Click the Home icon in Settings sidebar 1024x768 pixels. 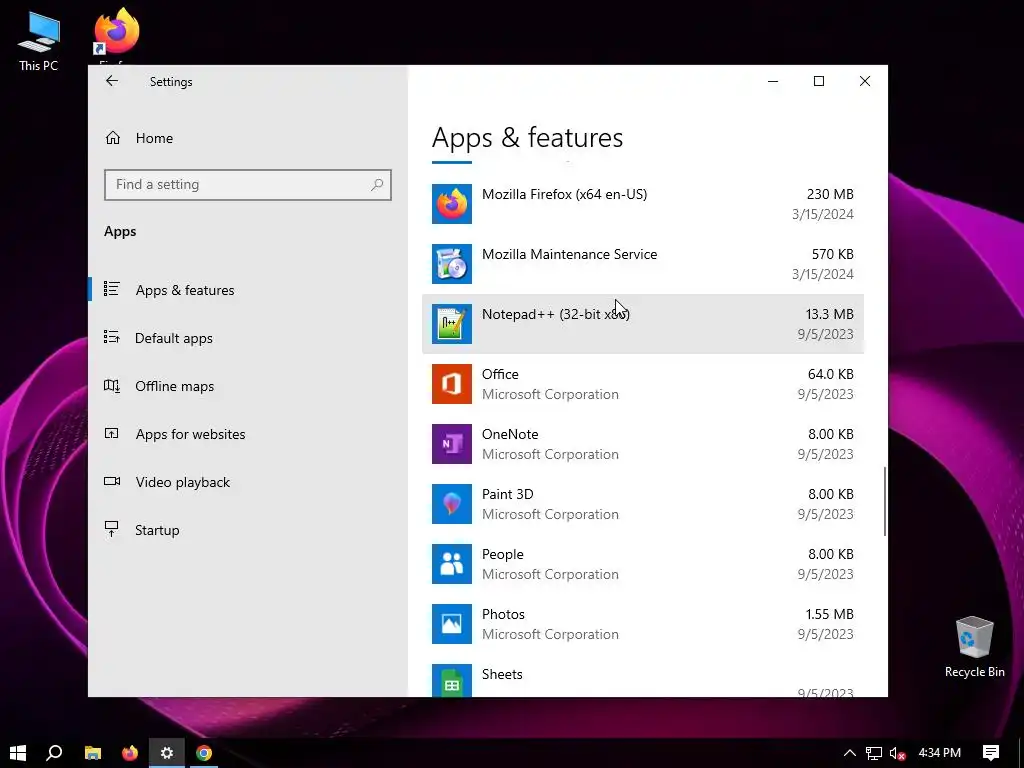coord(112,138)
